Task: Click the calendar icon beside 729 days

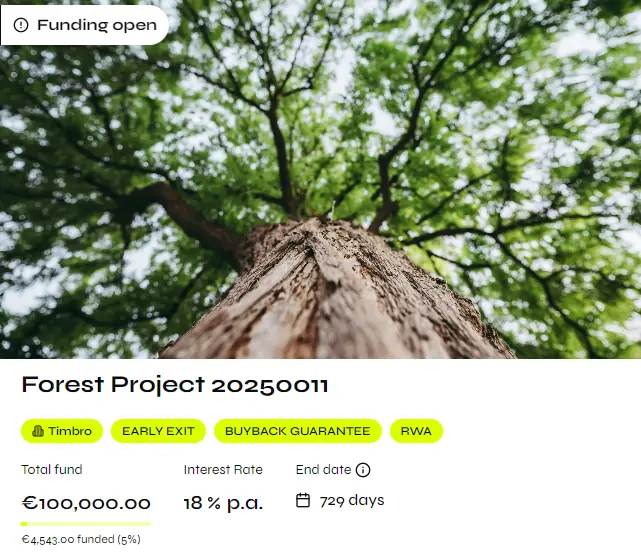Action: [x=303, y=500]
